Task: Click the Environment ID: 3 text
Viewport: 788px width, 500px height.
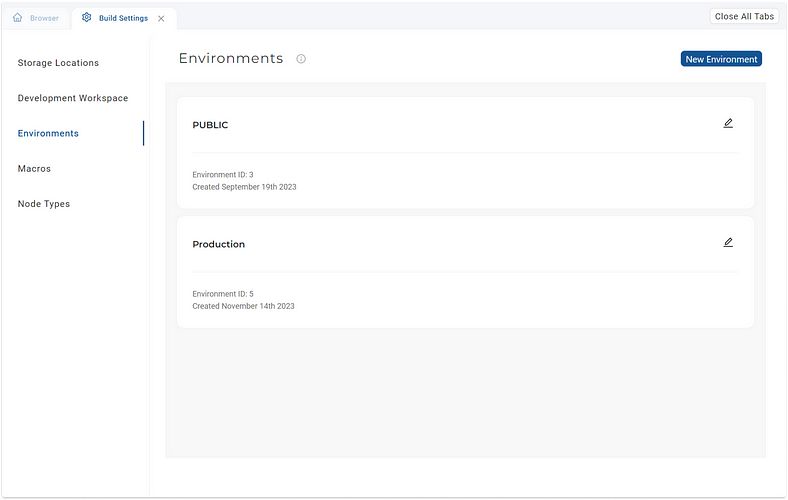Action: coord(223,174)
